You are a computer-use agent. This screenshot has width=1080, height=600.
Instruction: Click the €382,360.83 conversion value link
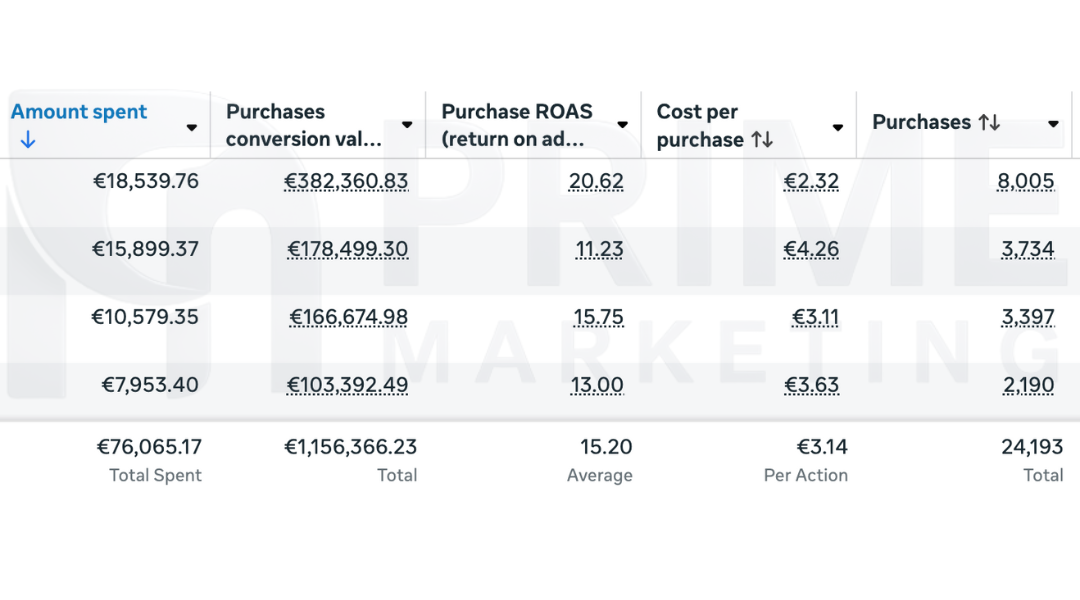[346, 181]
